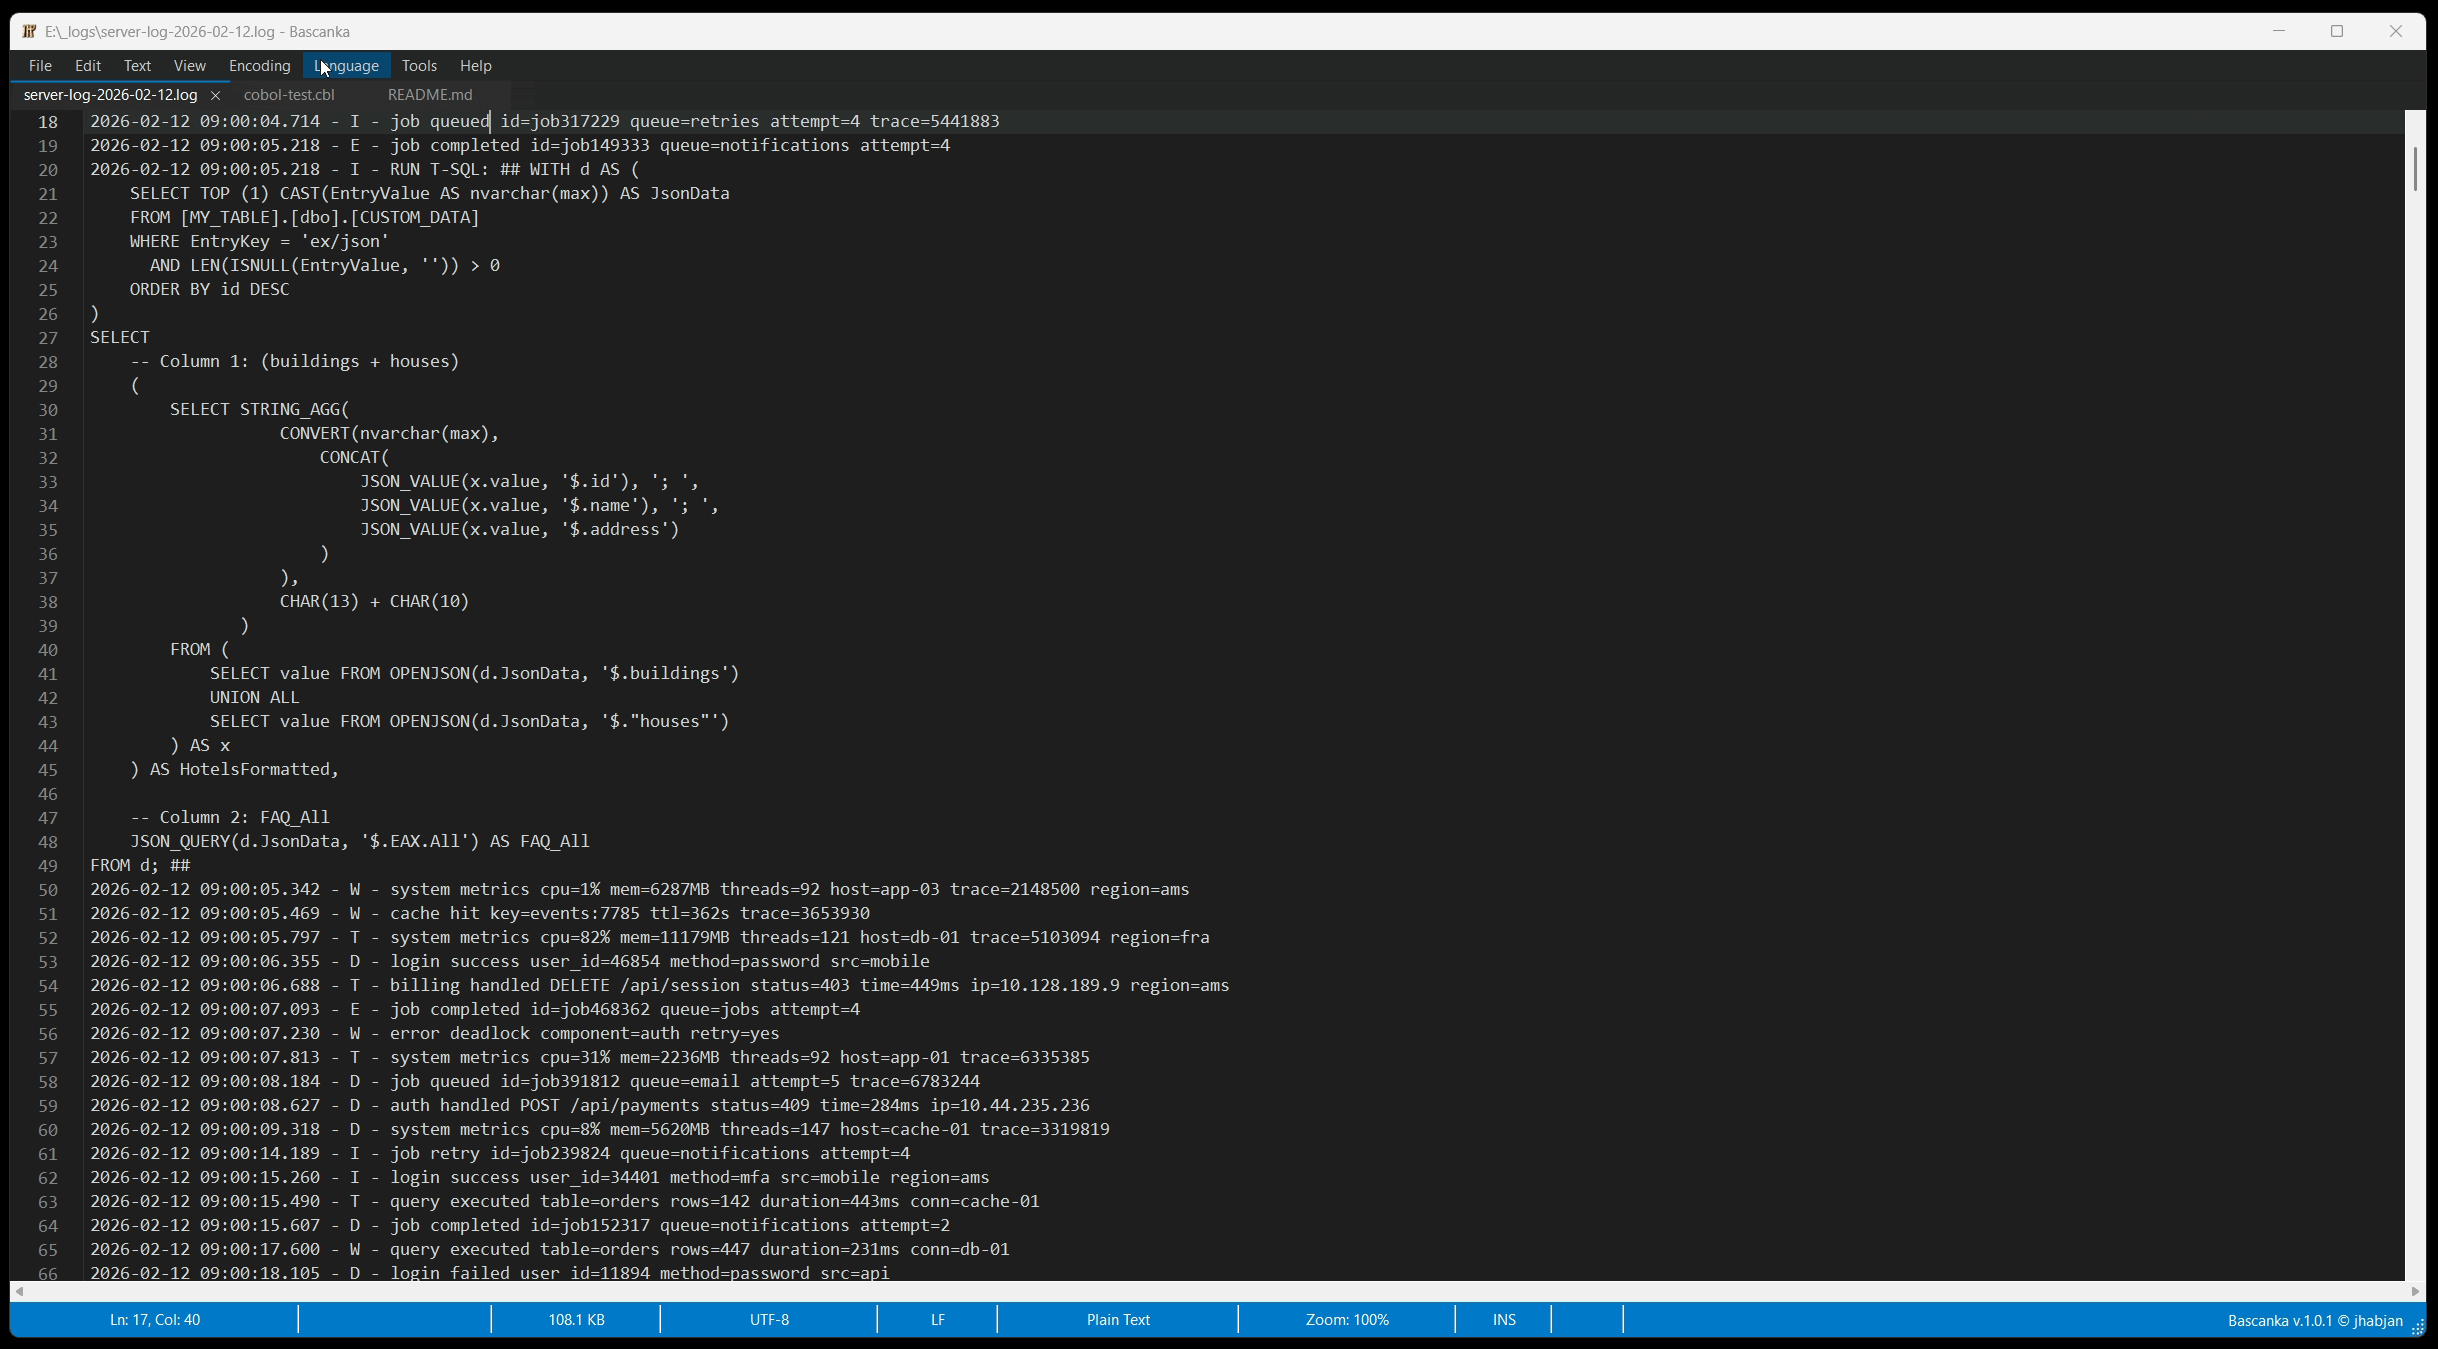This screenshot has width=2438, height=1349.
Task: Open the File menu
Action: click(40, 65)
